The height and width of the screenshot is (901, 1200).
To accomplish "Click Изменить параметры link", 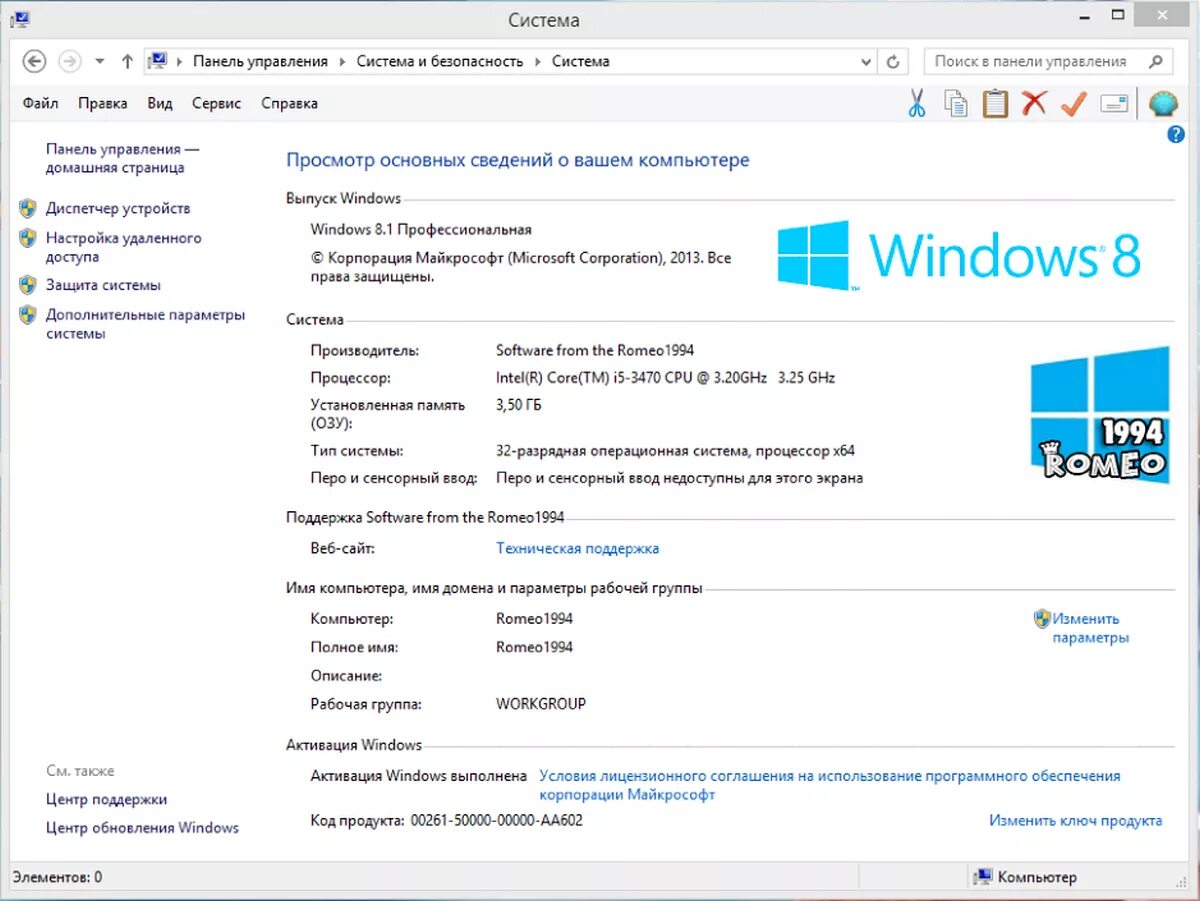I will click(x=1090, y=628).
